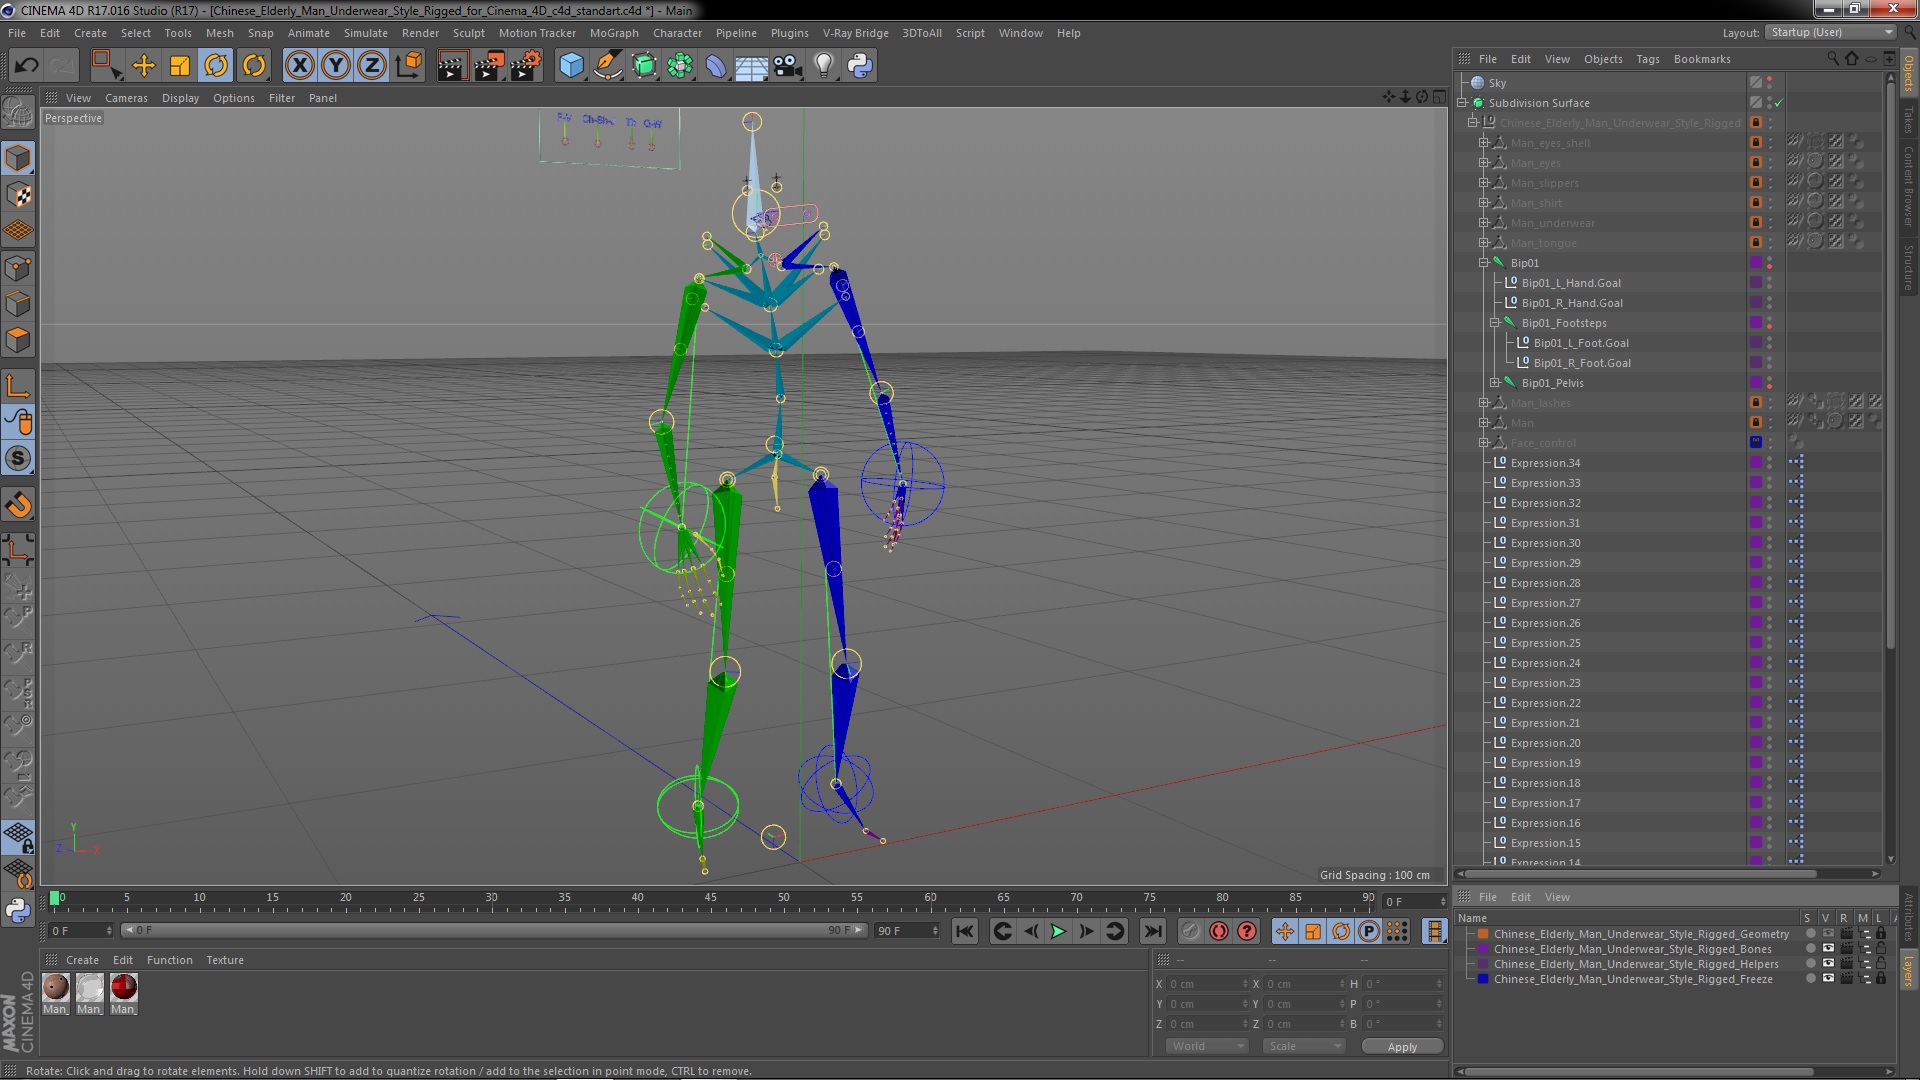The height and width of the screenshot is (1080, 1920).
Task: Collapse the Subdivision Surface tree node
Action: [1462, 103]
